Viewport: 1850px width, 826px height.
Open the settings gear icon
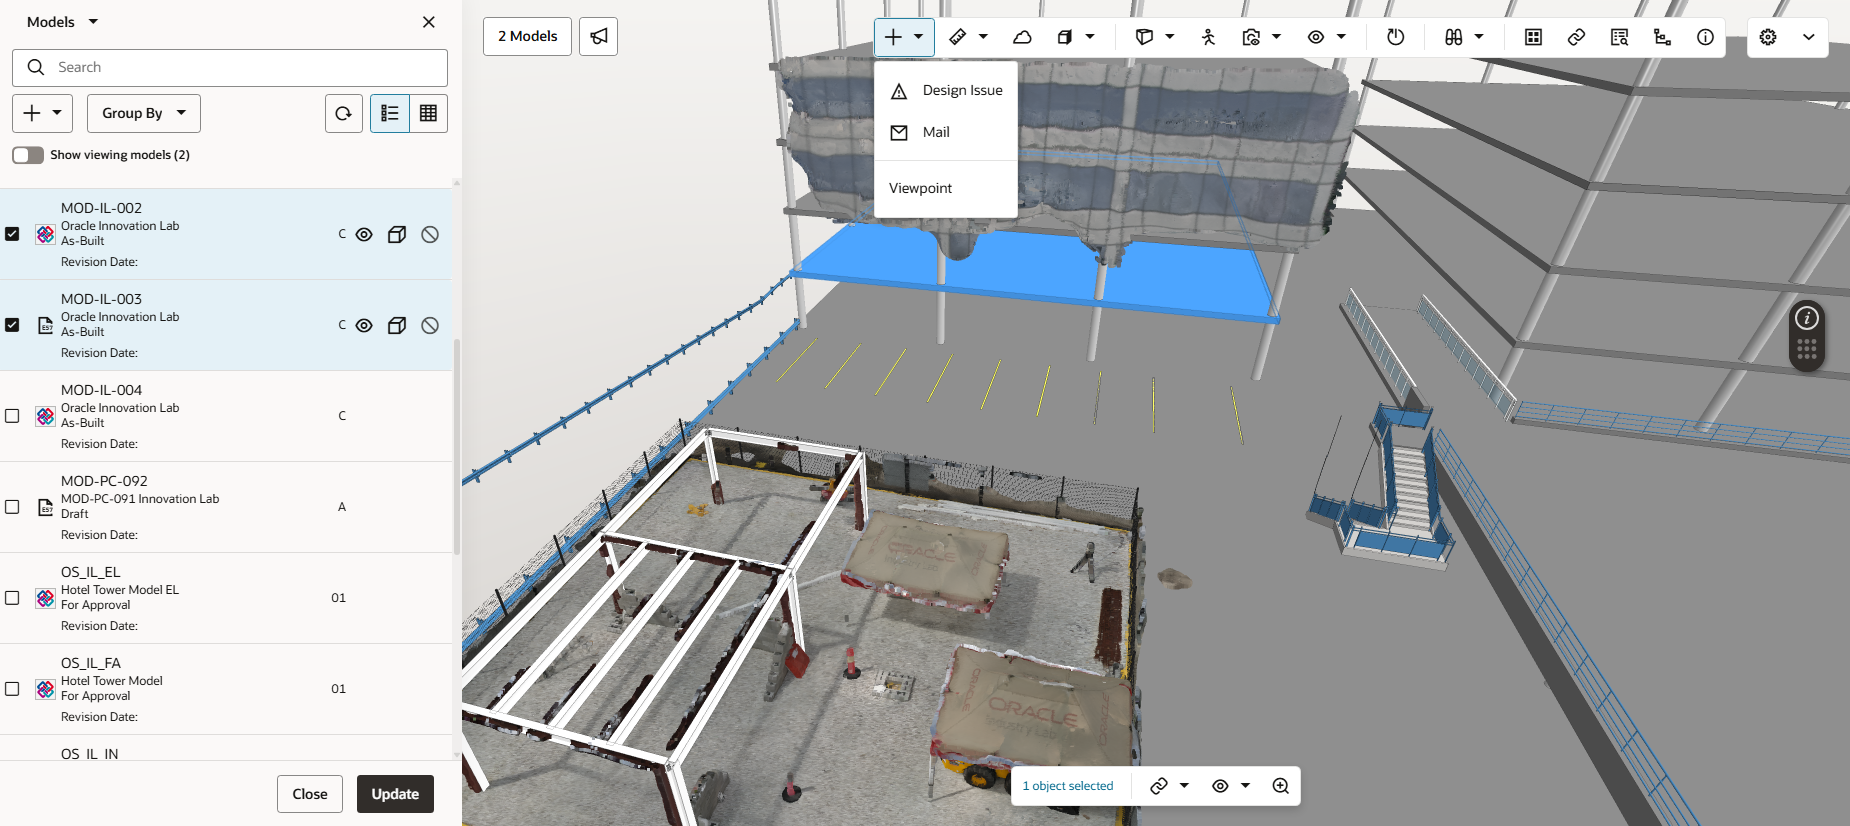[1768, 37]
